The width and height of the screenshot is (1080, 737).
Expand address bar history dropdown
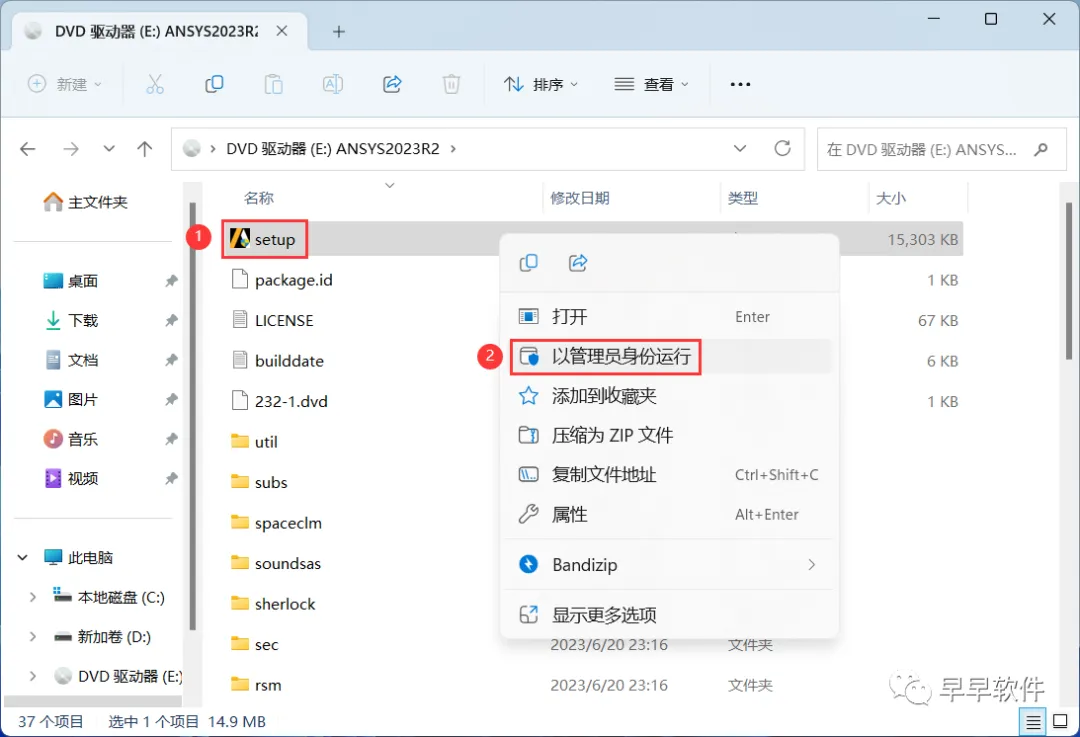(740, 148)
